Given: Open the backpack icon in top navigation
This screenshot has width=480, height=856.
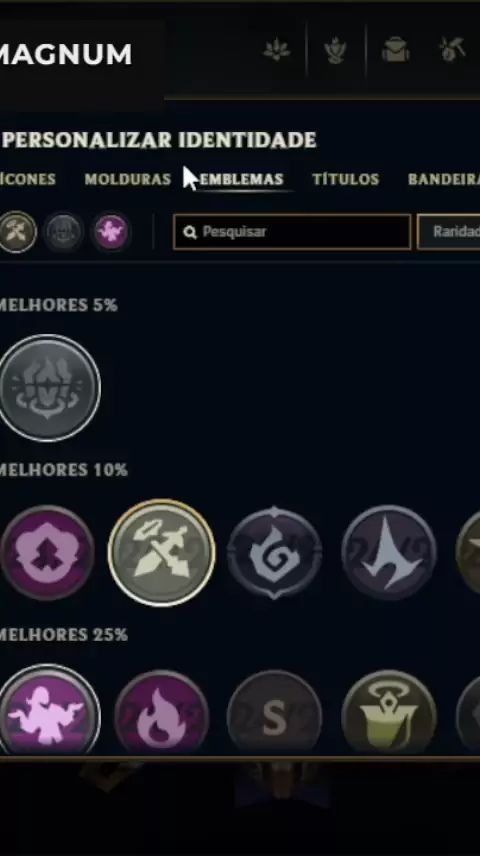Looking at the screenshot, I should [395, 50].
